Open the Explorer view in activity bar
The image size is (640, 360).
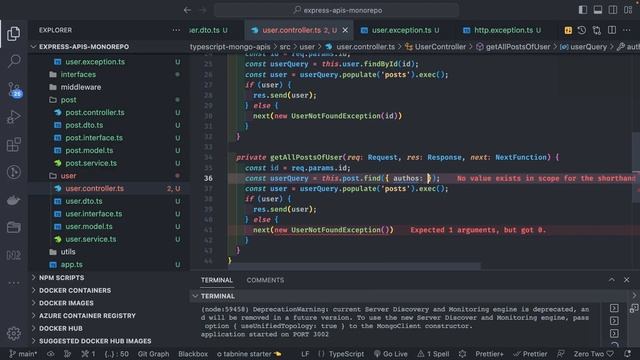tap(13, 34)
